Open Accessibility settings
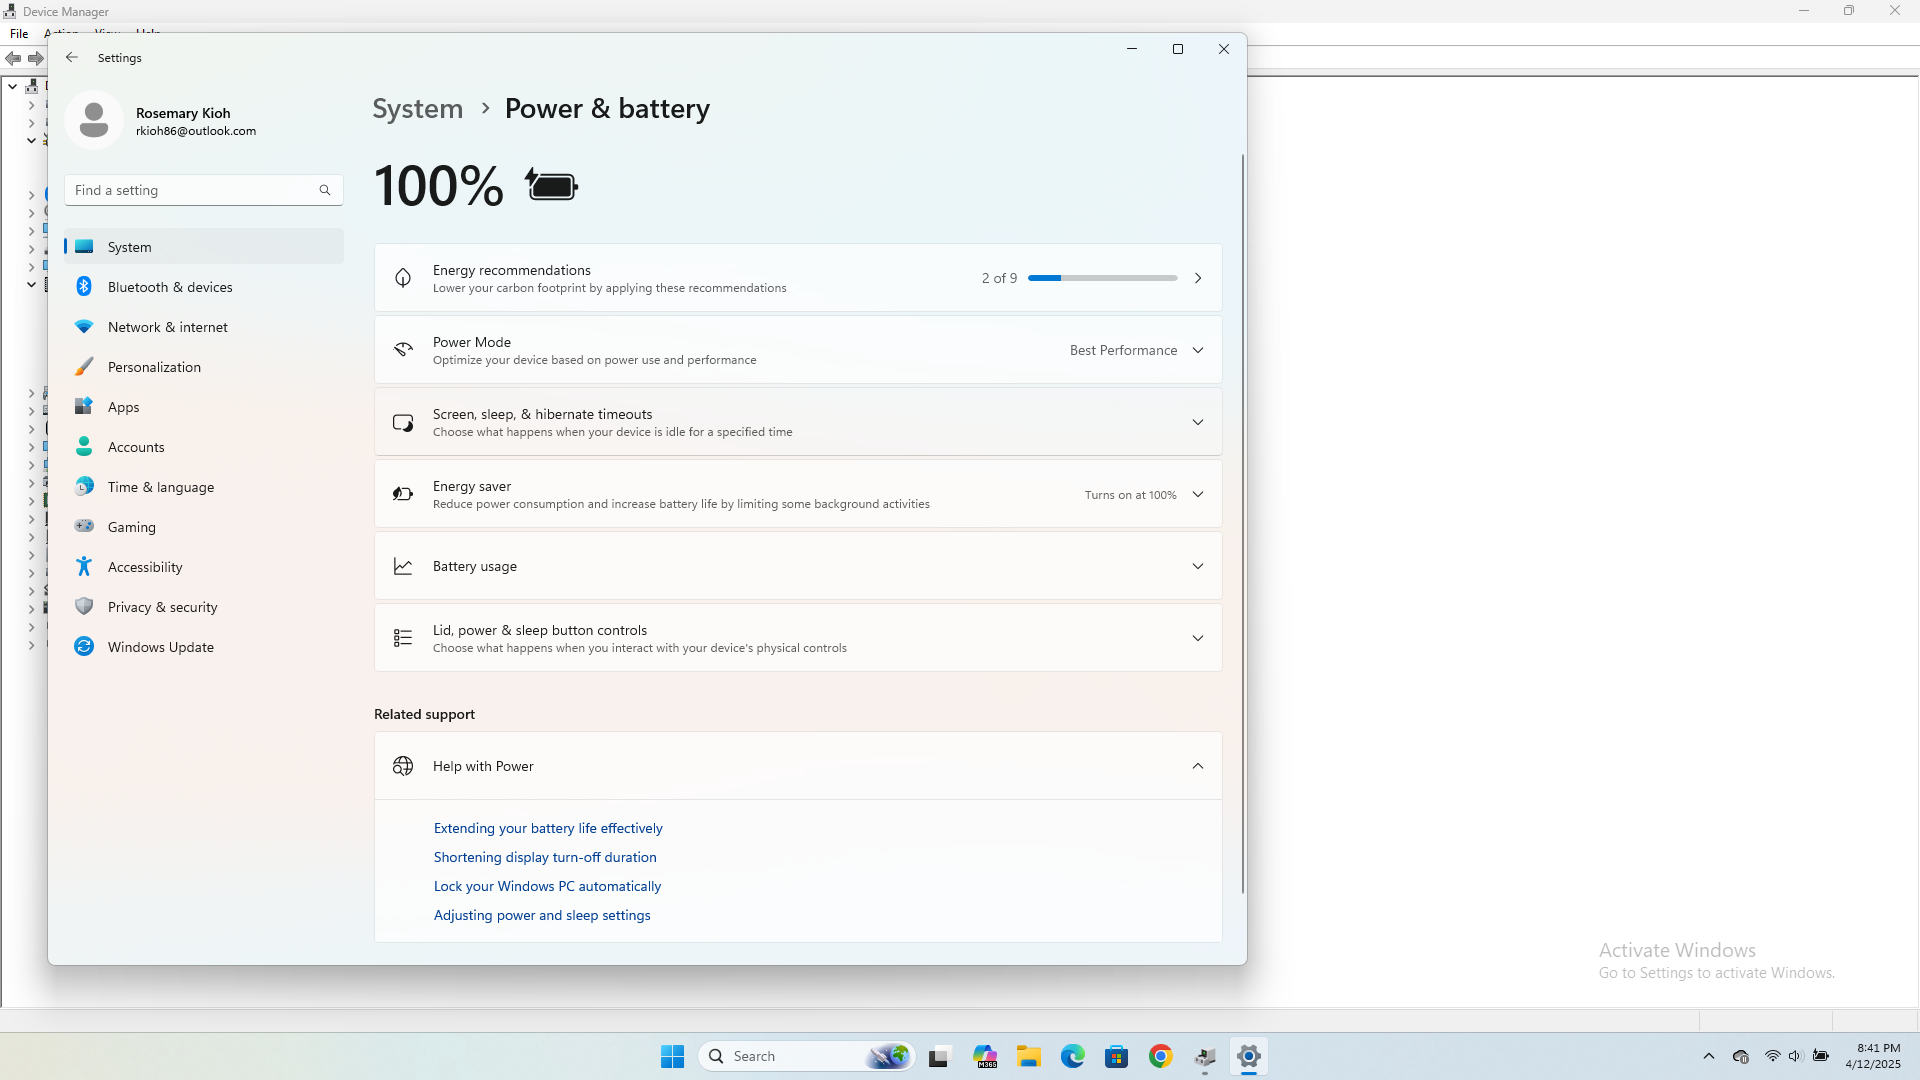Screen dimensions: 1920x1080 (x=204, y=567)
